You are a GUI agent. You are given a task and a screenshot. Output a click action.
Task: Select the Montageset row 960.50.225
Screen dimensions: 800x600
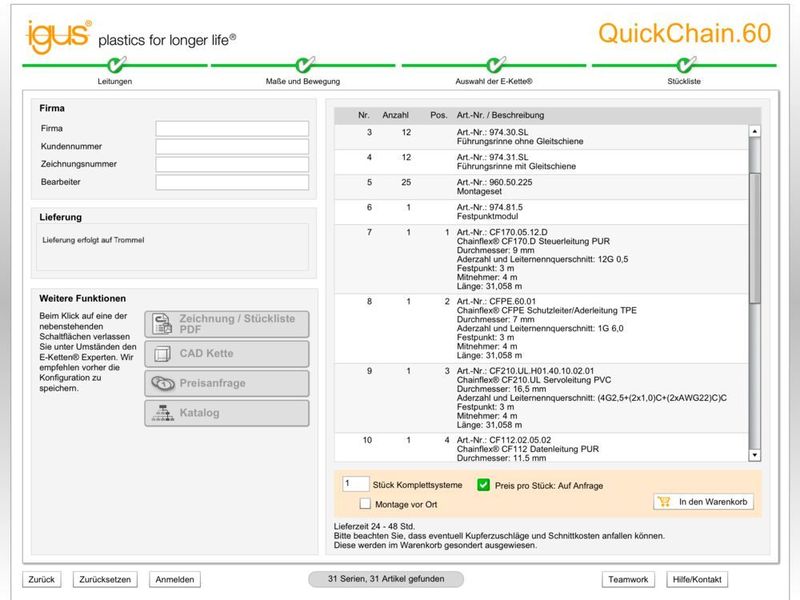pos(541,187)
